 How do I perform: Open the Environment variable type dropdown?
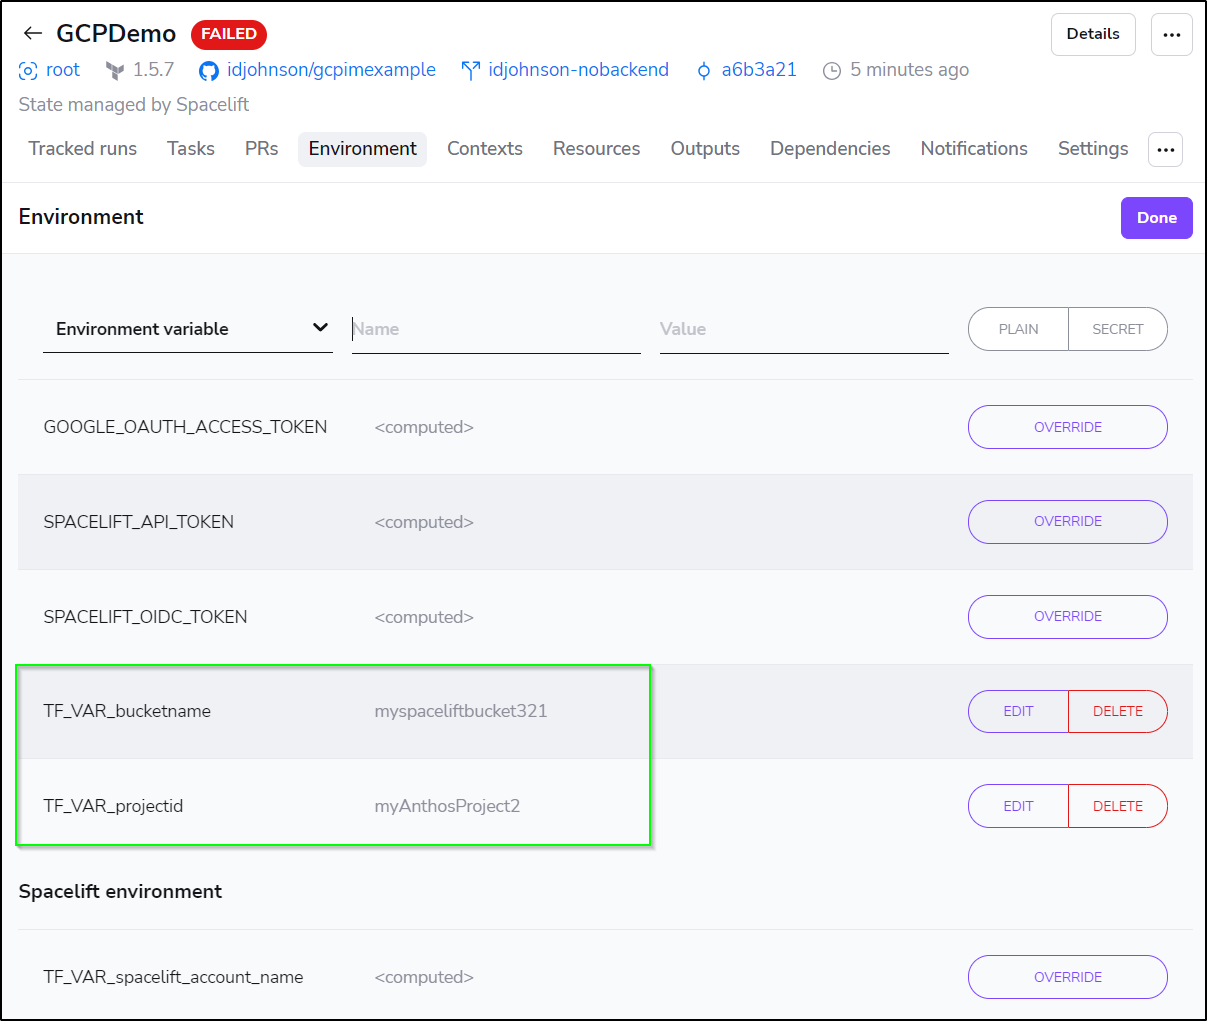188,329
